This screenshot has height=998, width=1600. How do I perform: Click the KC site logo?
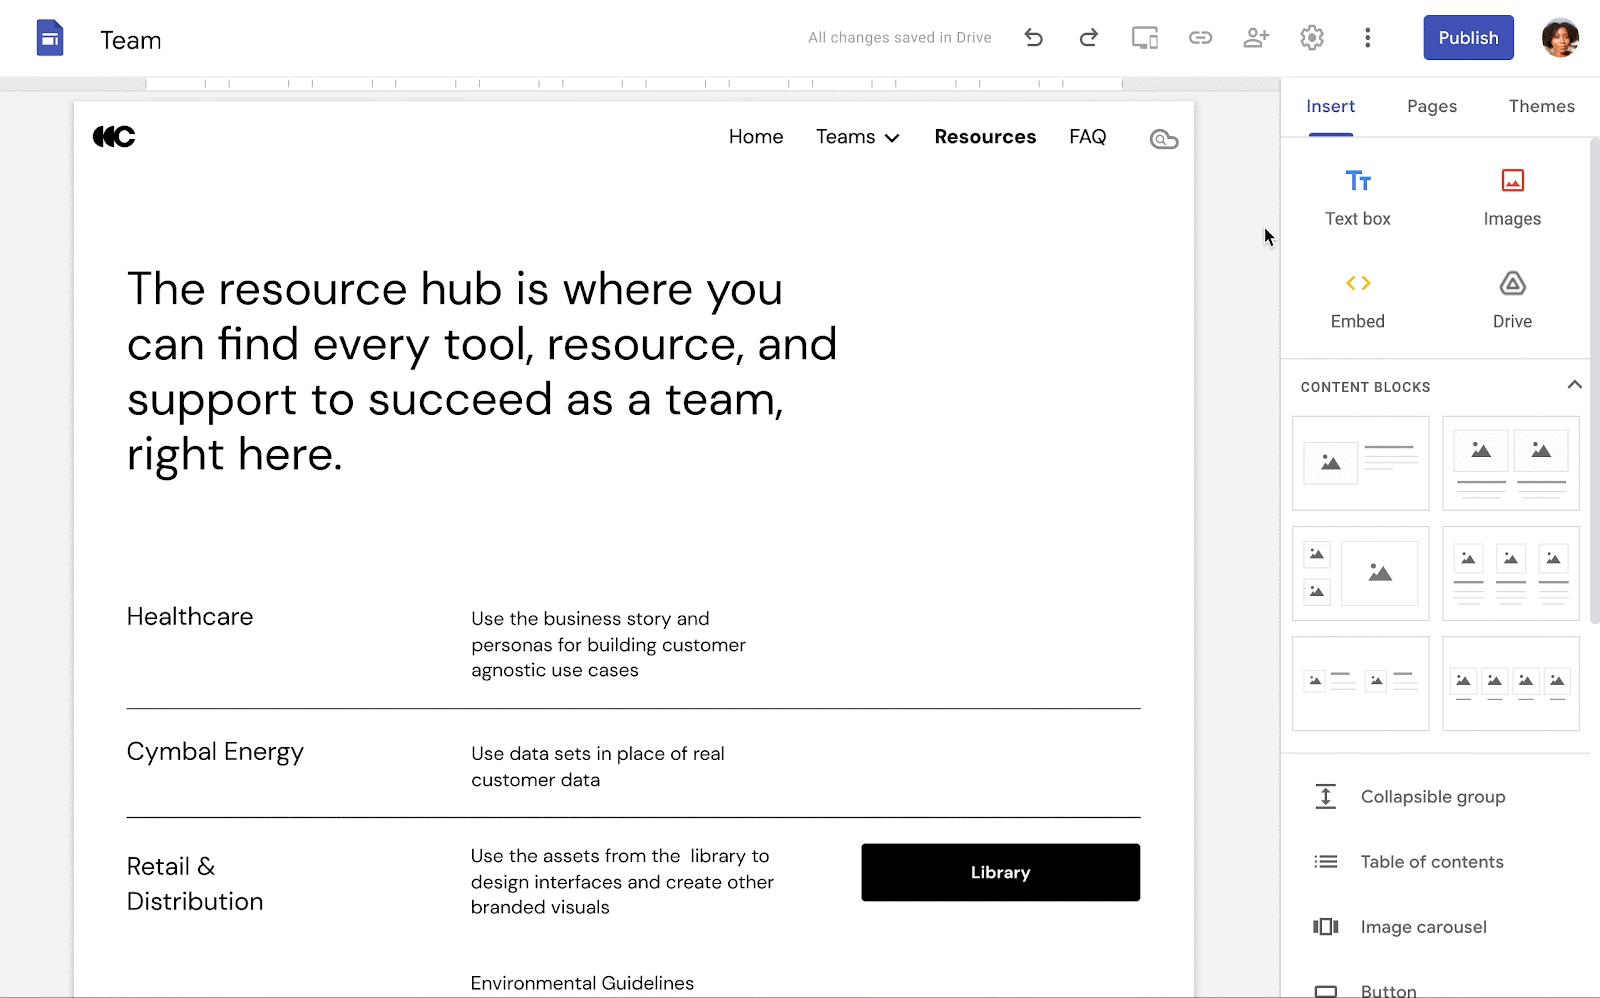click(x=114, y=136)
